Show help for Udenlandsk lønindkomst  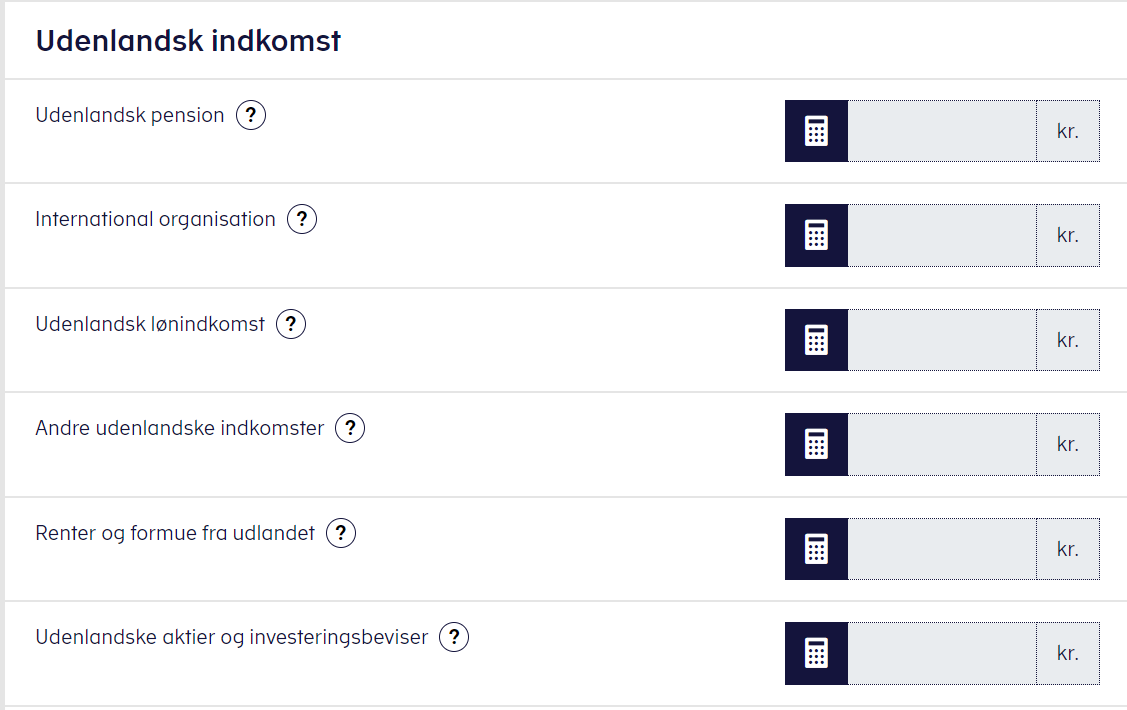coord(291,324)
